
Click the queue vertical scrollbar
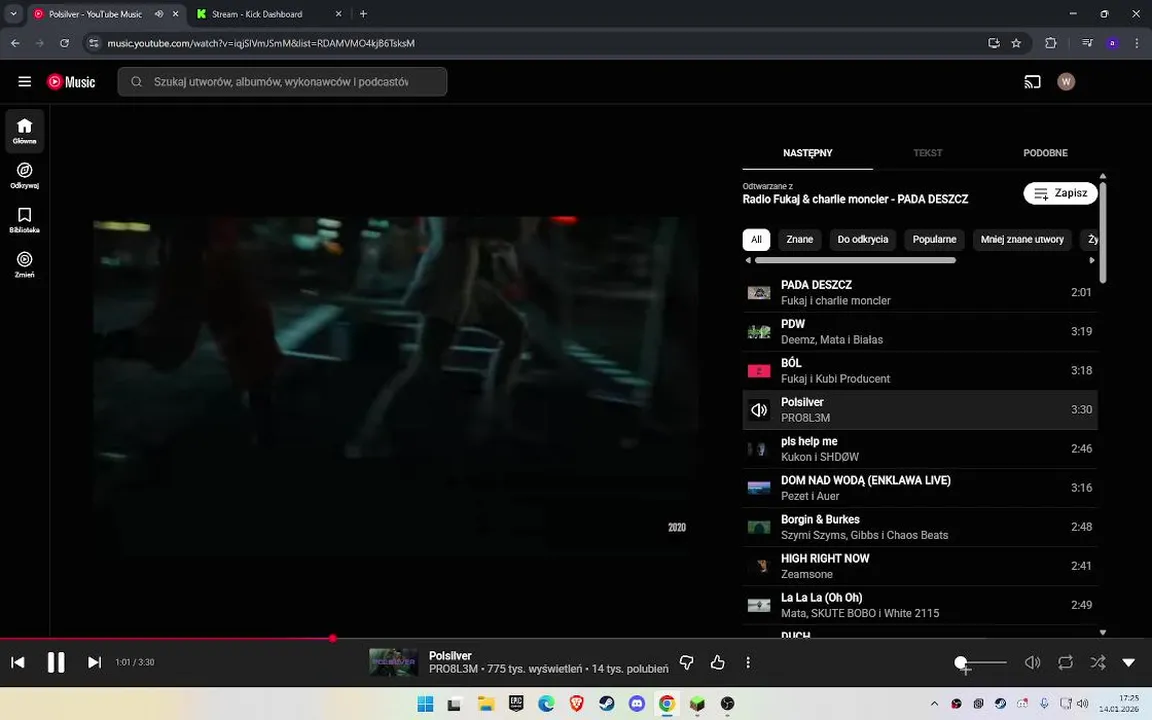[x=1102, y=231]
